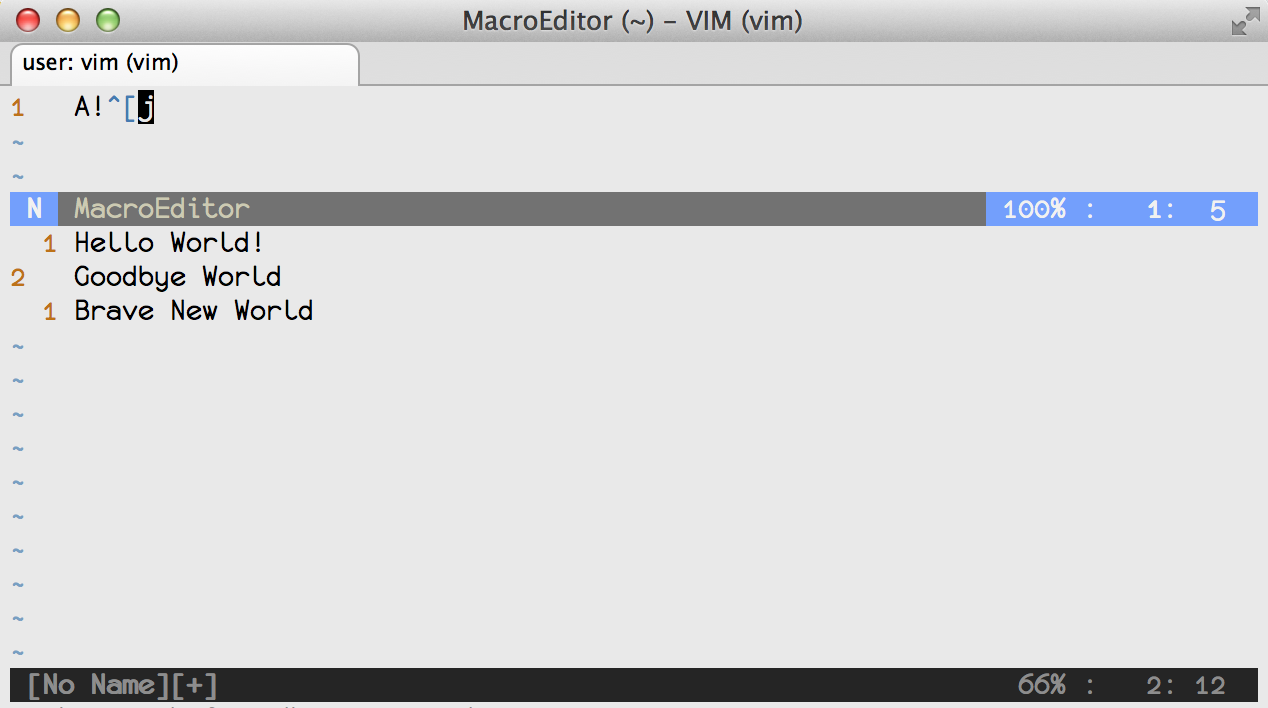The image size is (1268, 708).
Task: Select the "user: vim (vim)" tab
Action: pos(100,63)
